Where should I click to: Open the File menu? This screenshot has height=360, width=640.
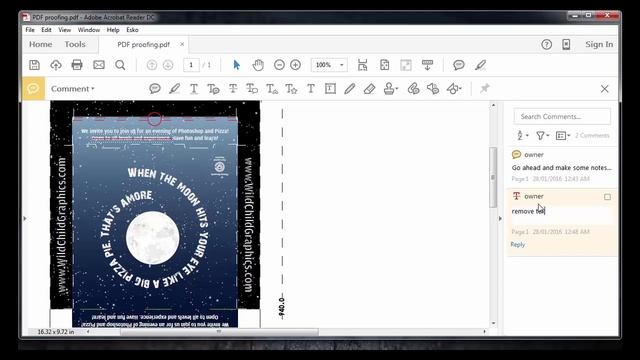click(30, 30)
